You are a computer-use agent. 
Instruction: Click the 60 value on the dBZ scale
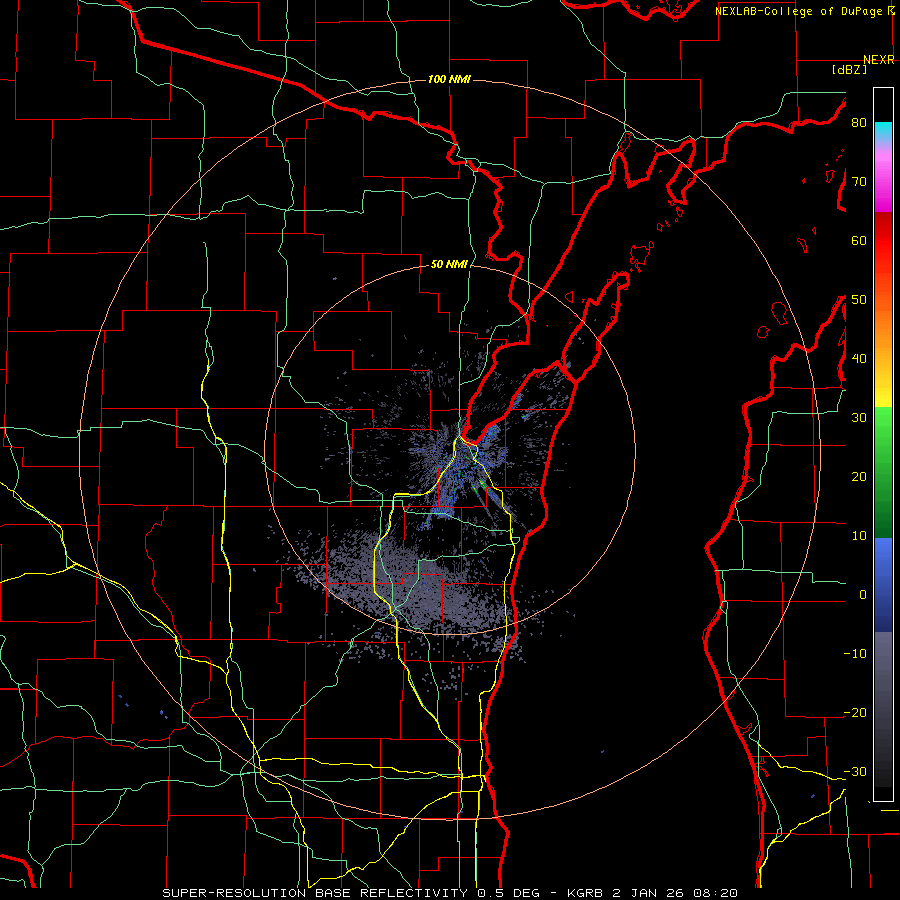859,240
